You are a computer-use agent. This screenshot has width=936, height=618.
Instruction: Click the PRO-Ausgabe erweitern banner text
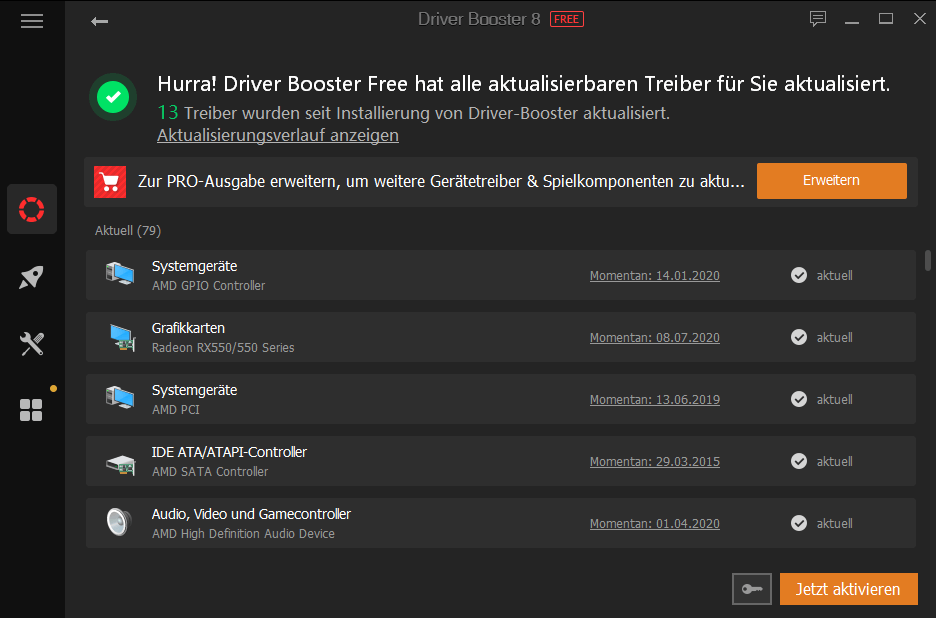[441, 182]
